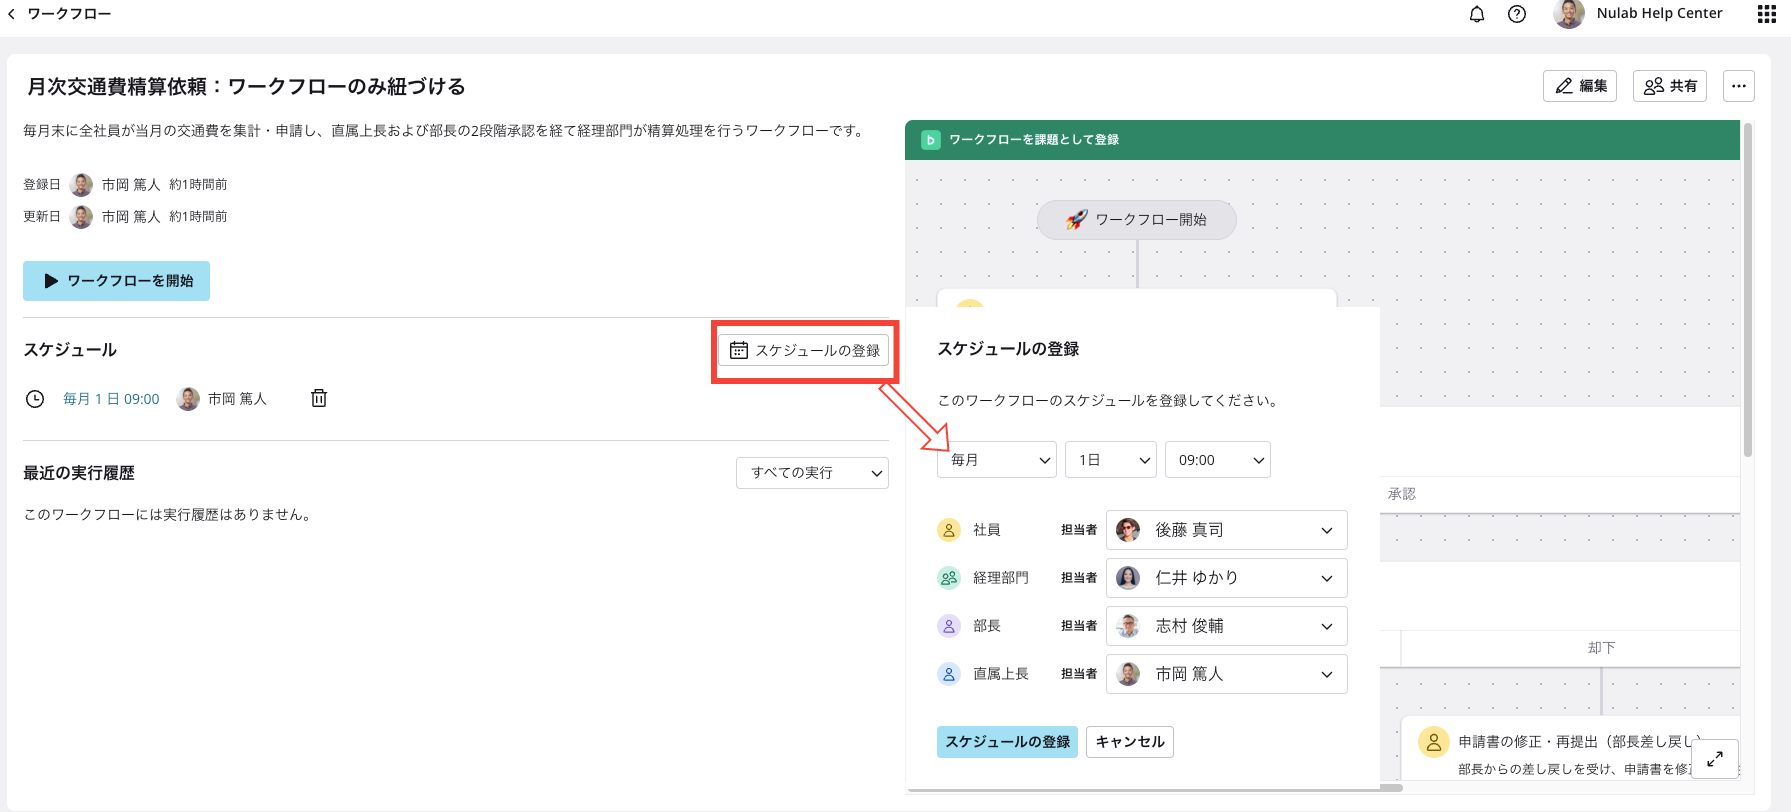
Task: Click the スケジュールの登録 calendar button
Action: coord(804,350)
